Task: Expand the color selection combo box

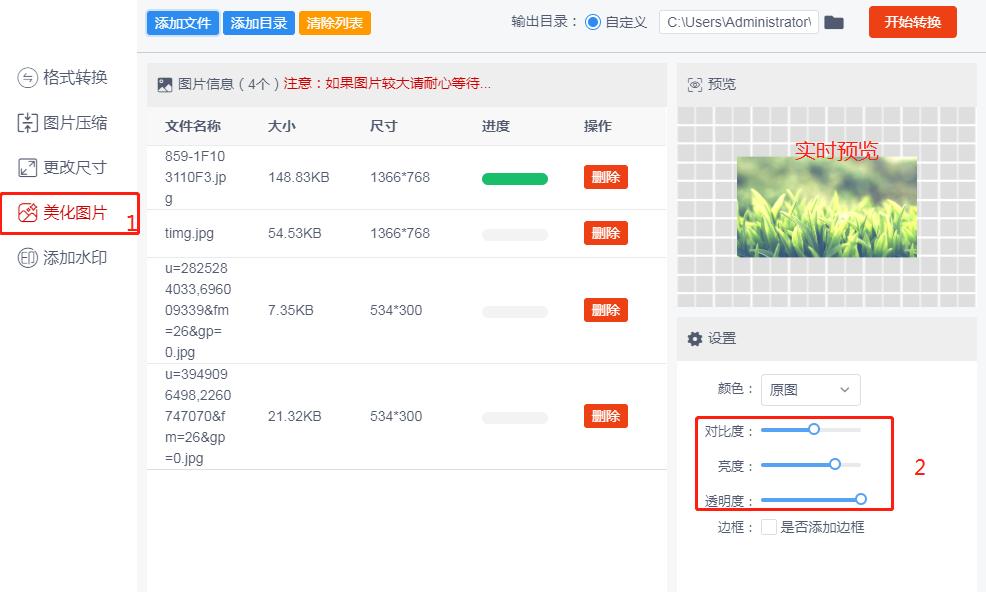Action: (x=810, y=389)
